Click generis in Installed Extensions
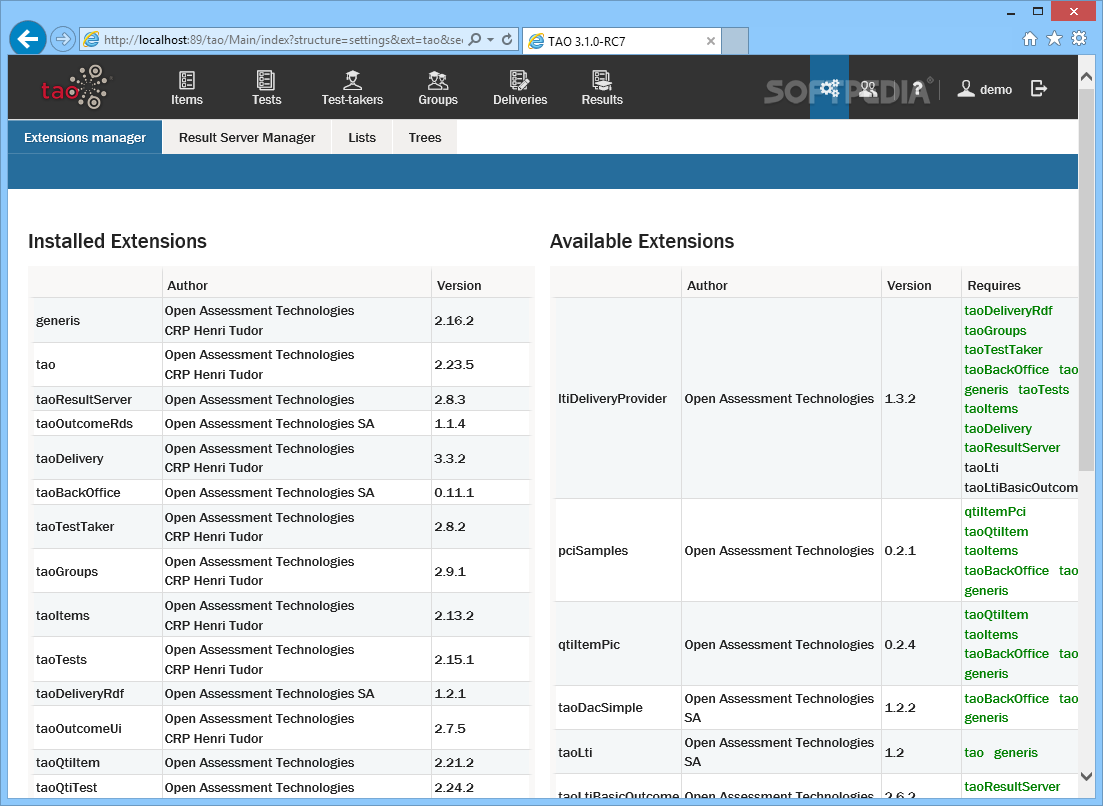Viewport: 1103px width, 806px height. click(x=58, y=320)
